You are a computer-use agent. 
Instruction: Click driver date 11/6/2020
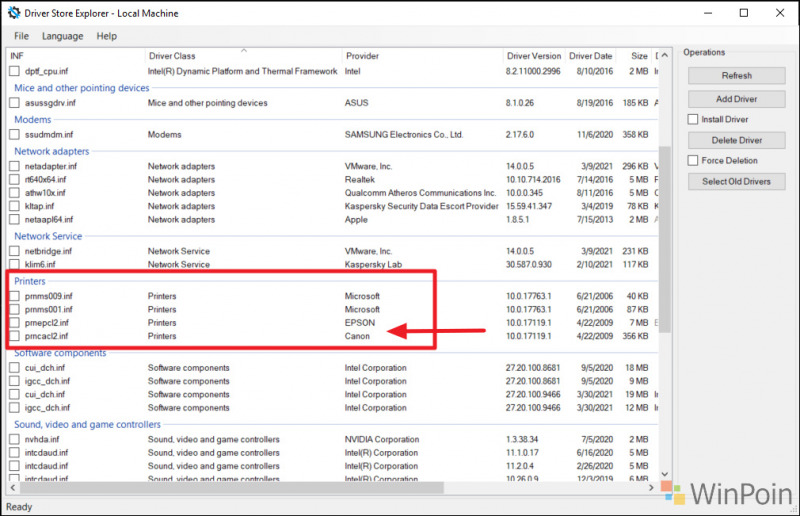(594, 135)
